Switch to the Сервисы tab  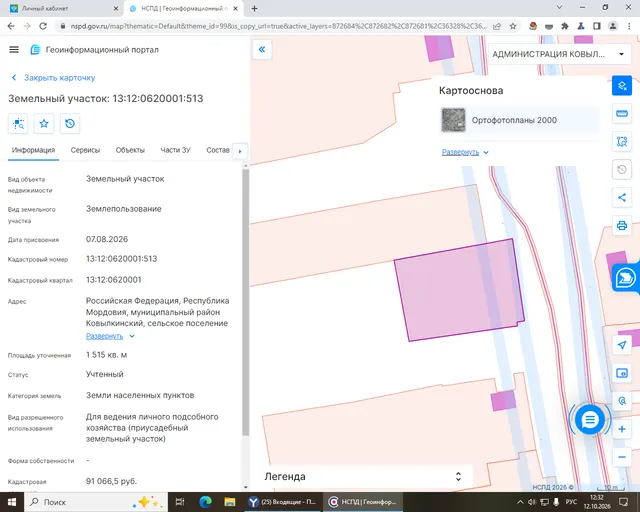coord(85,150)
